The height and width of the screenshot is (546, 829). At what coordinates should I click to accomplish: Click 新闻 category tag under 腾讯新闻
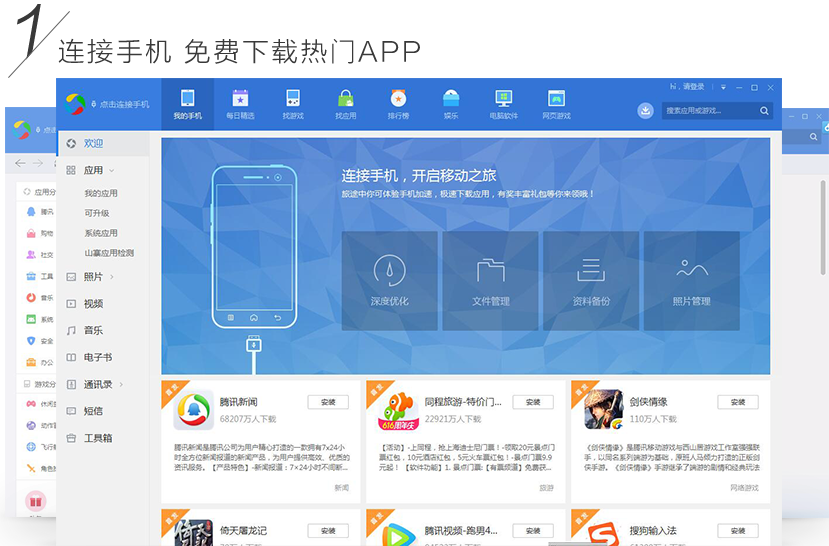[x=342, y=488]
